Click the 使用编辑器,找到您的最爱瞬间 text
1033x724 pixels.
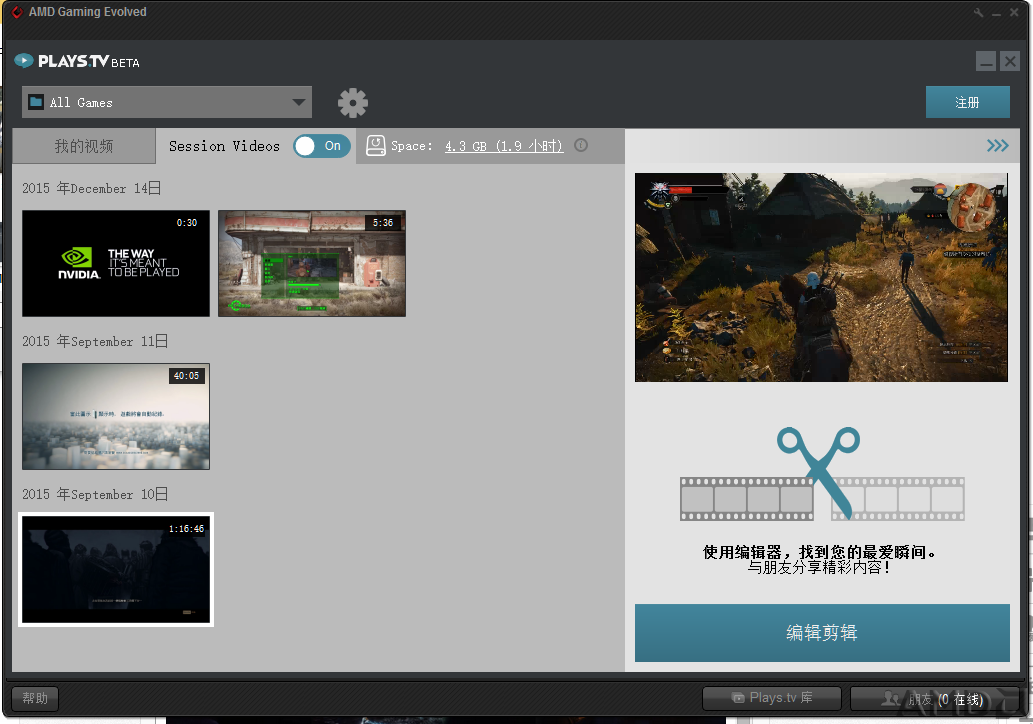pyautogui.click(x=820, y=552)
